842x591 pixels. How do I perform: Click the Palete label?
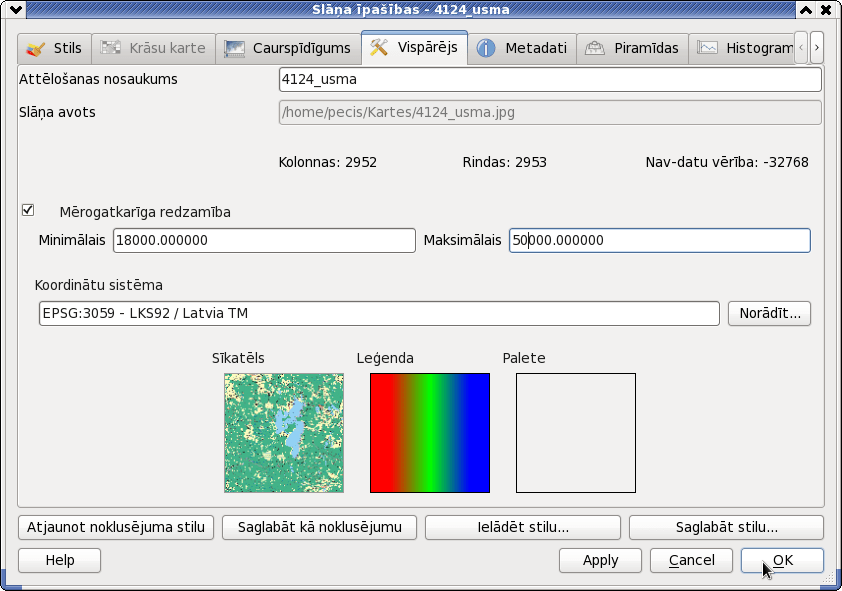point(524,358)
